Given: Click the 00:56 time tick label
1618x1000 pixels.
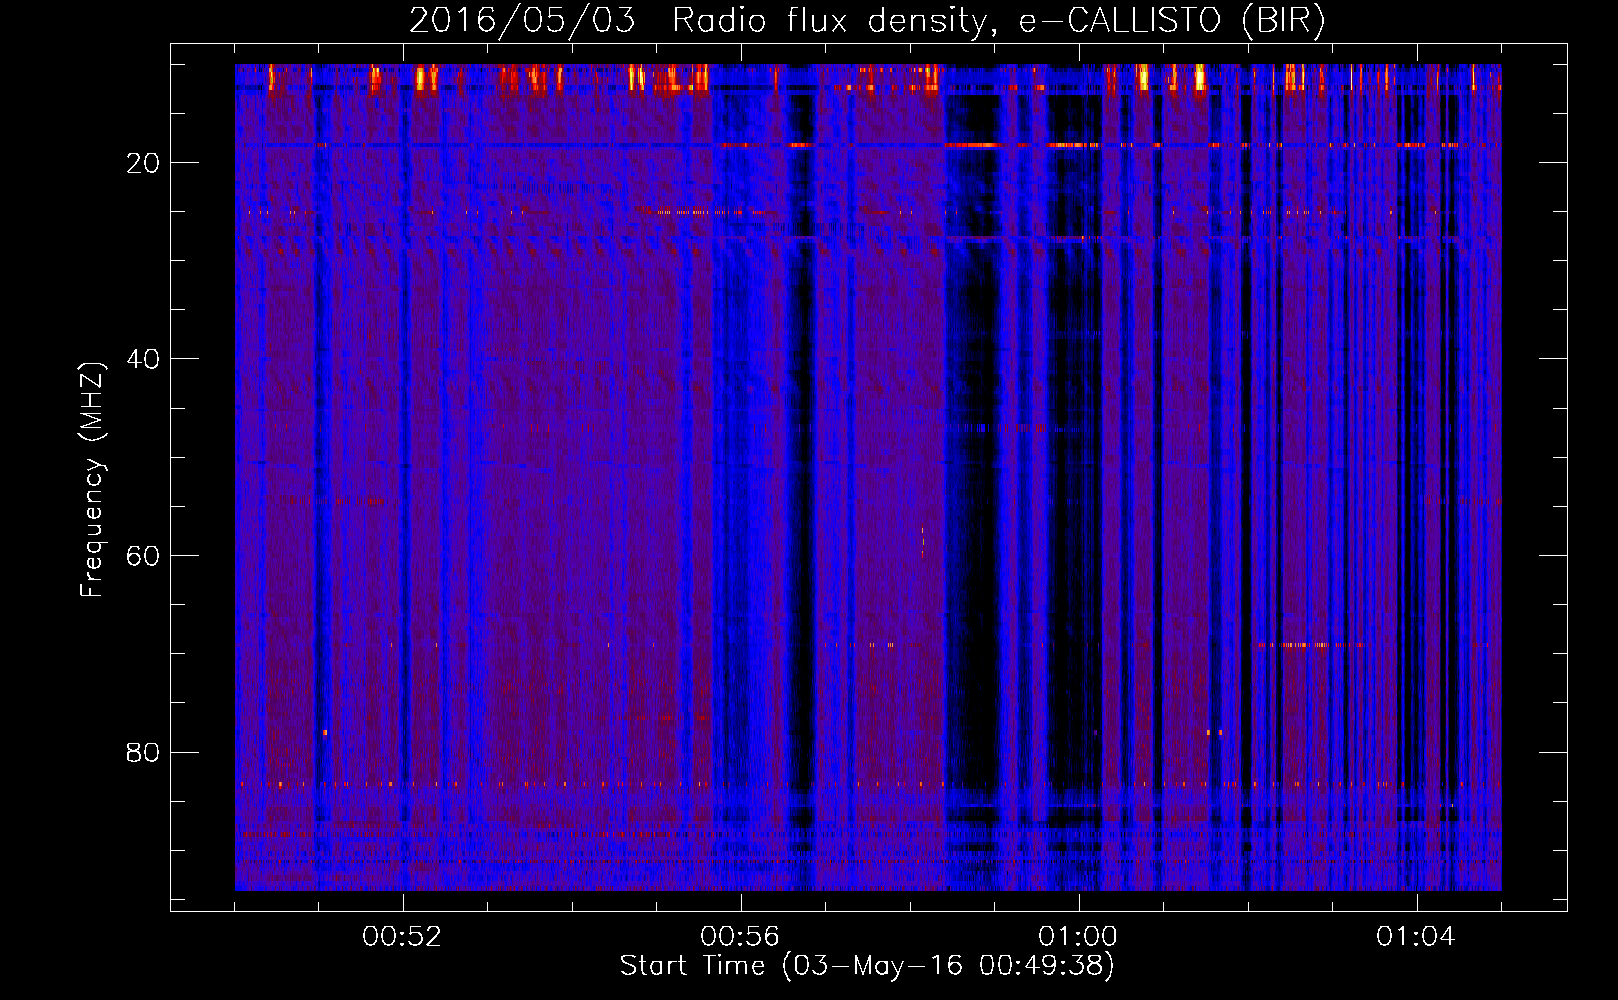Looking at the screenshot, I should pyautogui.click(x=740, y=937).
